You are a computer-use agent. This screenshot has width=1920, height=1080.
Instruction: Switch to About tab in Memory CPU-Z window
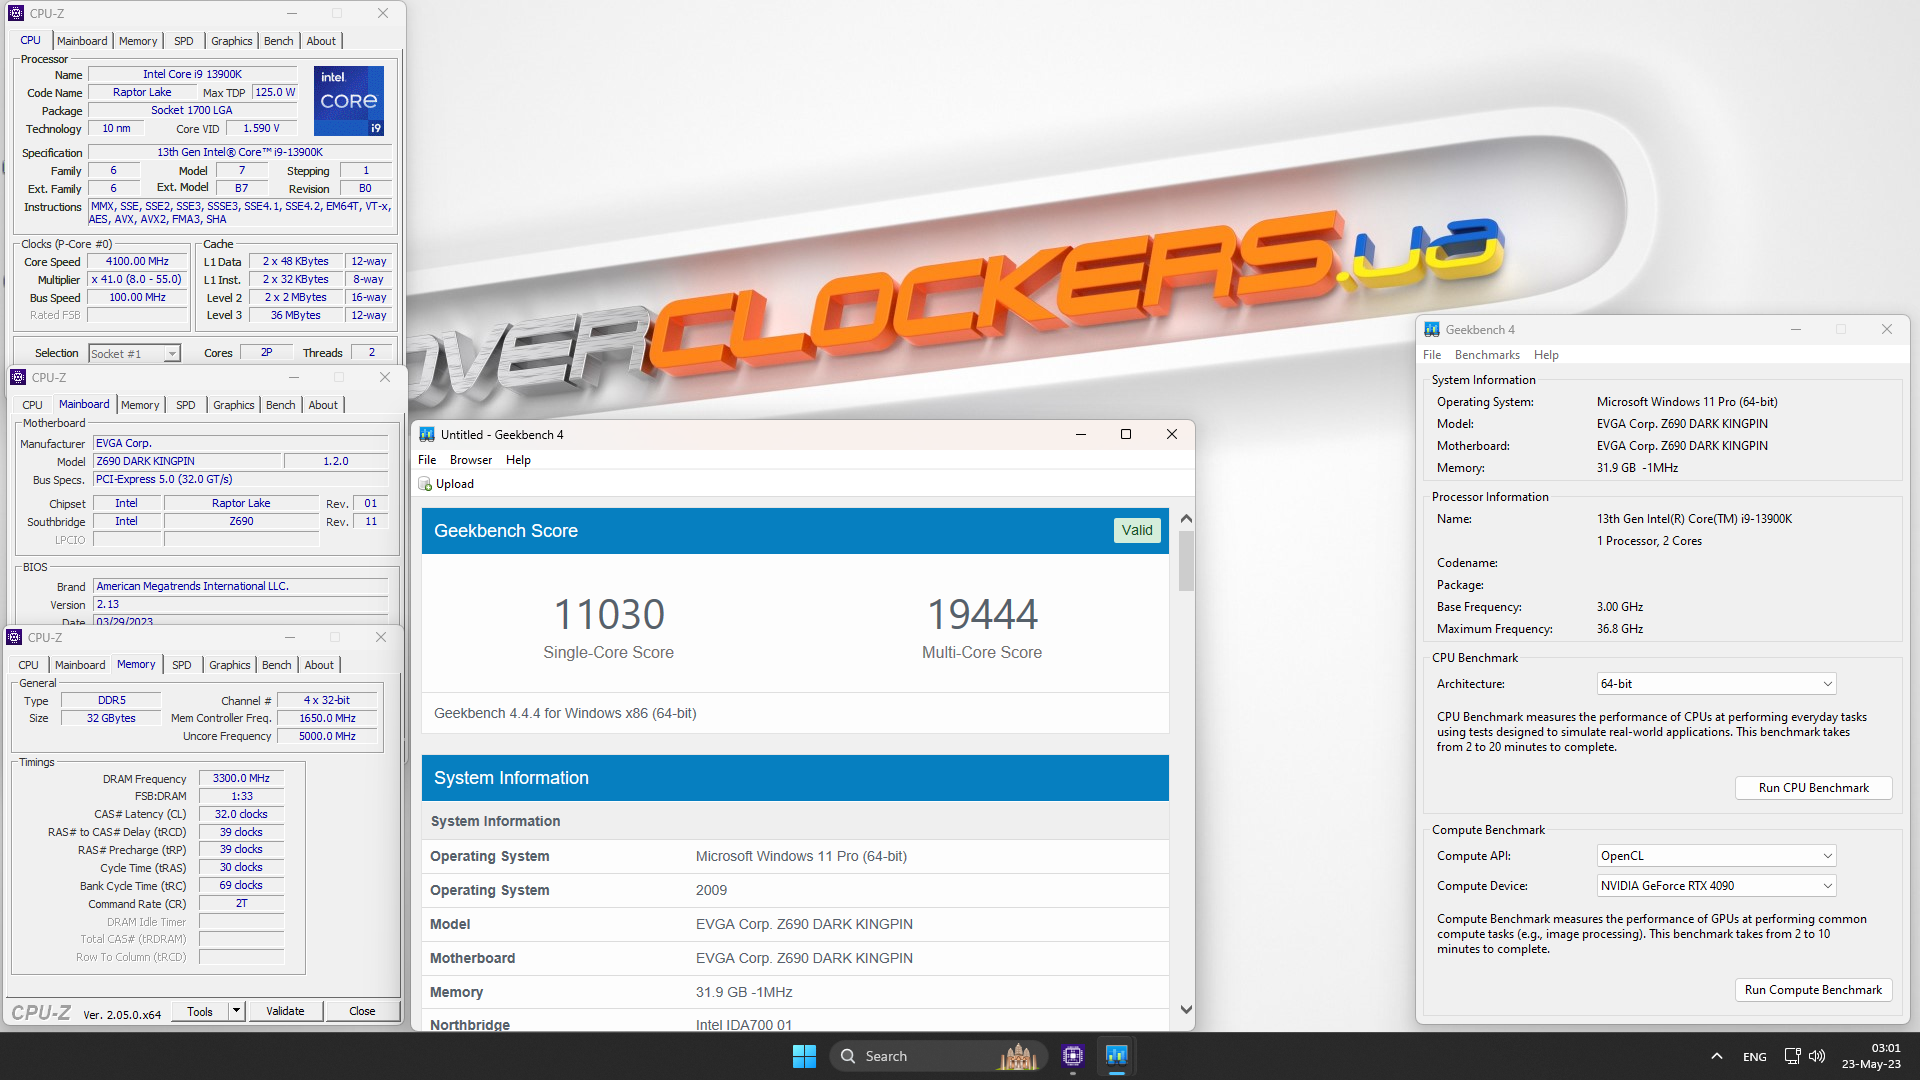(319, 665)
